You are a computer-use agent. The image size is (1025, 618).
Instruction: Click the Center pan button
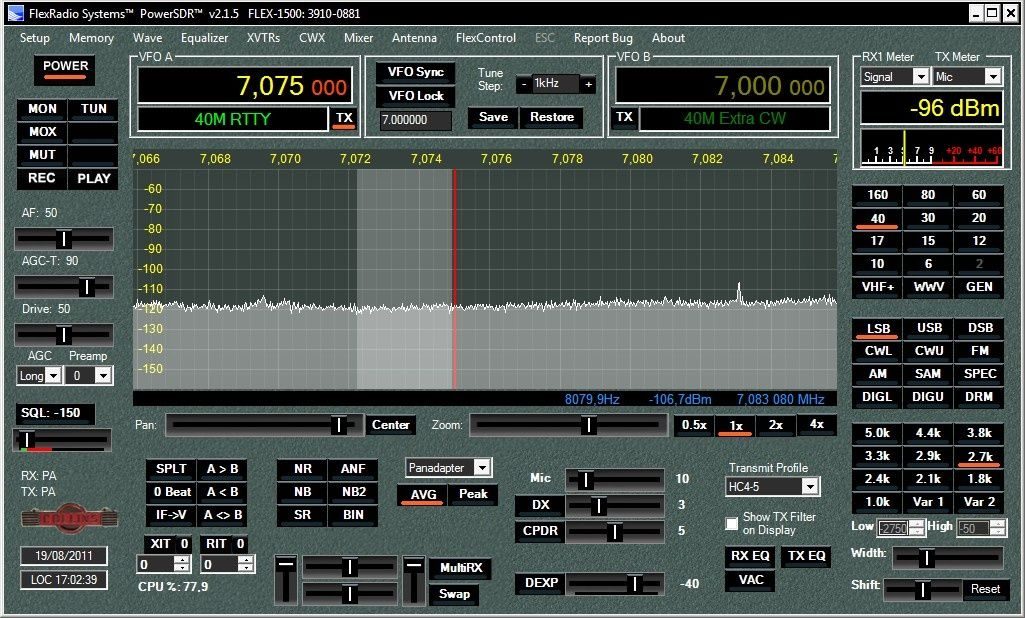[x=390, y=425]
